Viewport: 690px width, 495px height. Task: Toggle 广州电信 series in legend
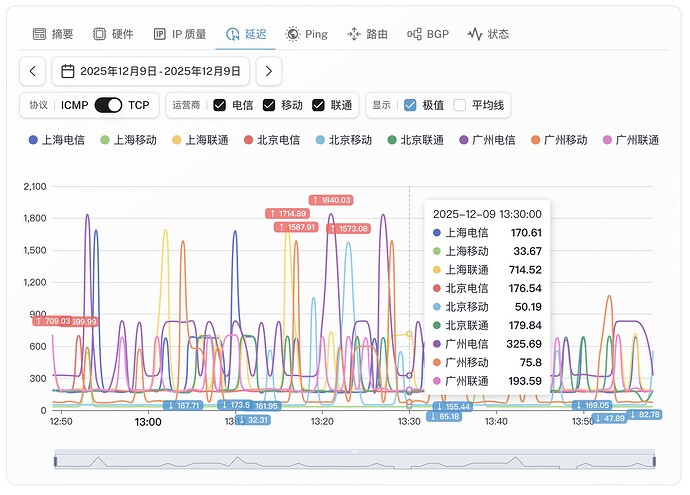[x=487, y=140]
